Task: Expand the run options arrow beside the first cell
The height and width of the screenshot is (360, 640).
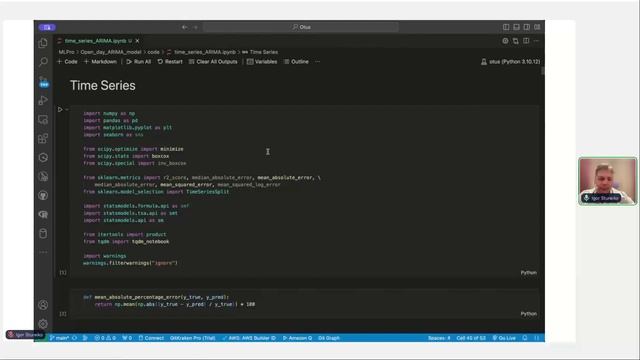Action: tap(67, 109)
